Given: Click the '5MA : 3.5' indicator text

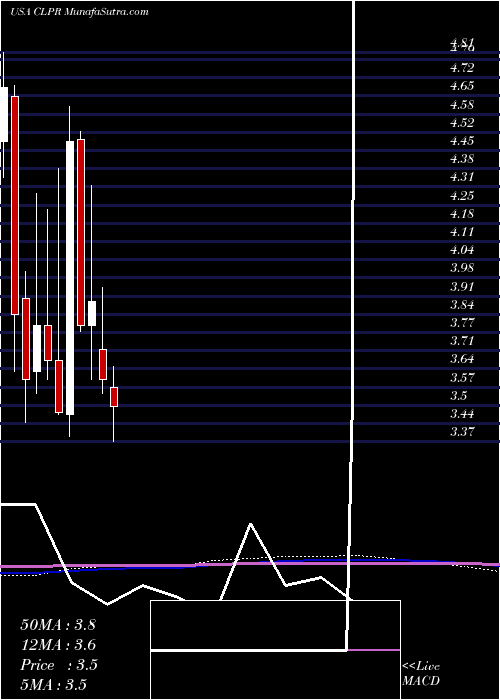Looking at the screenshot, I should coord(53,685).
